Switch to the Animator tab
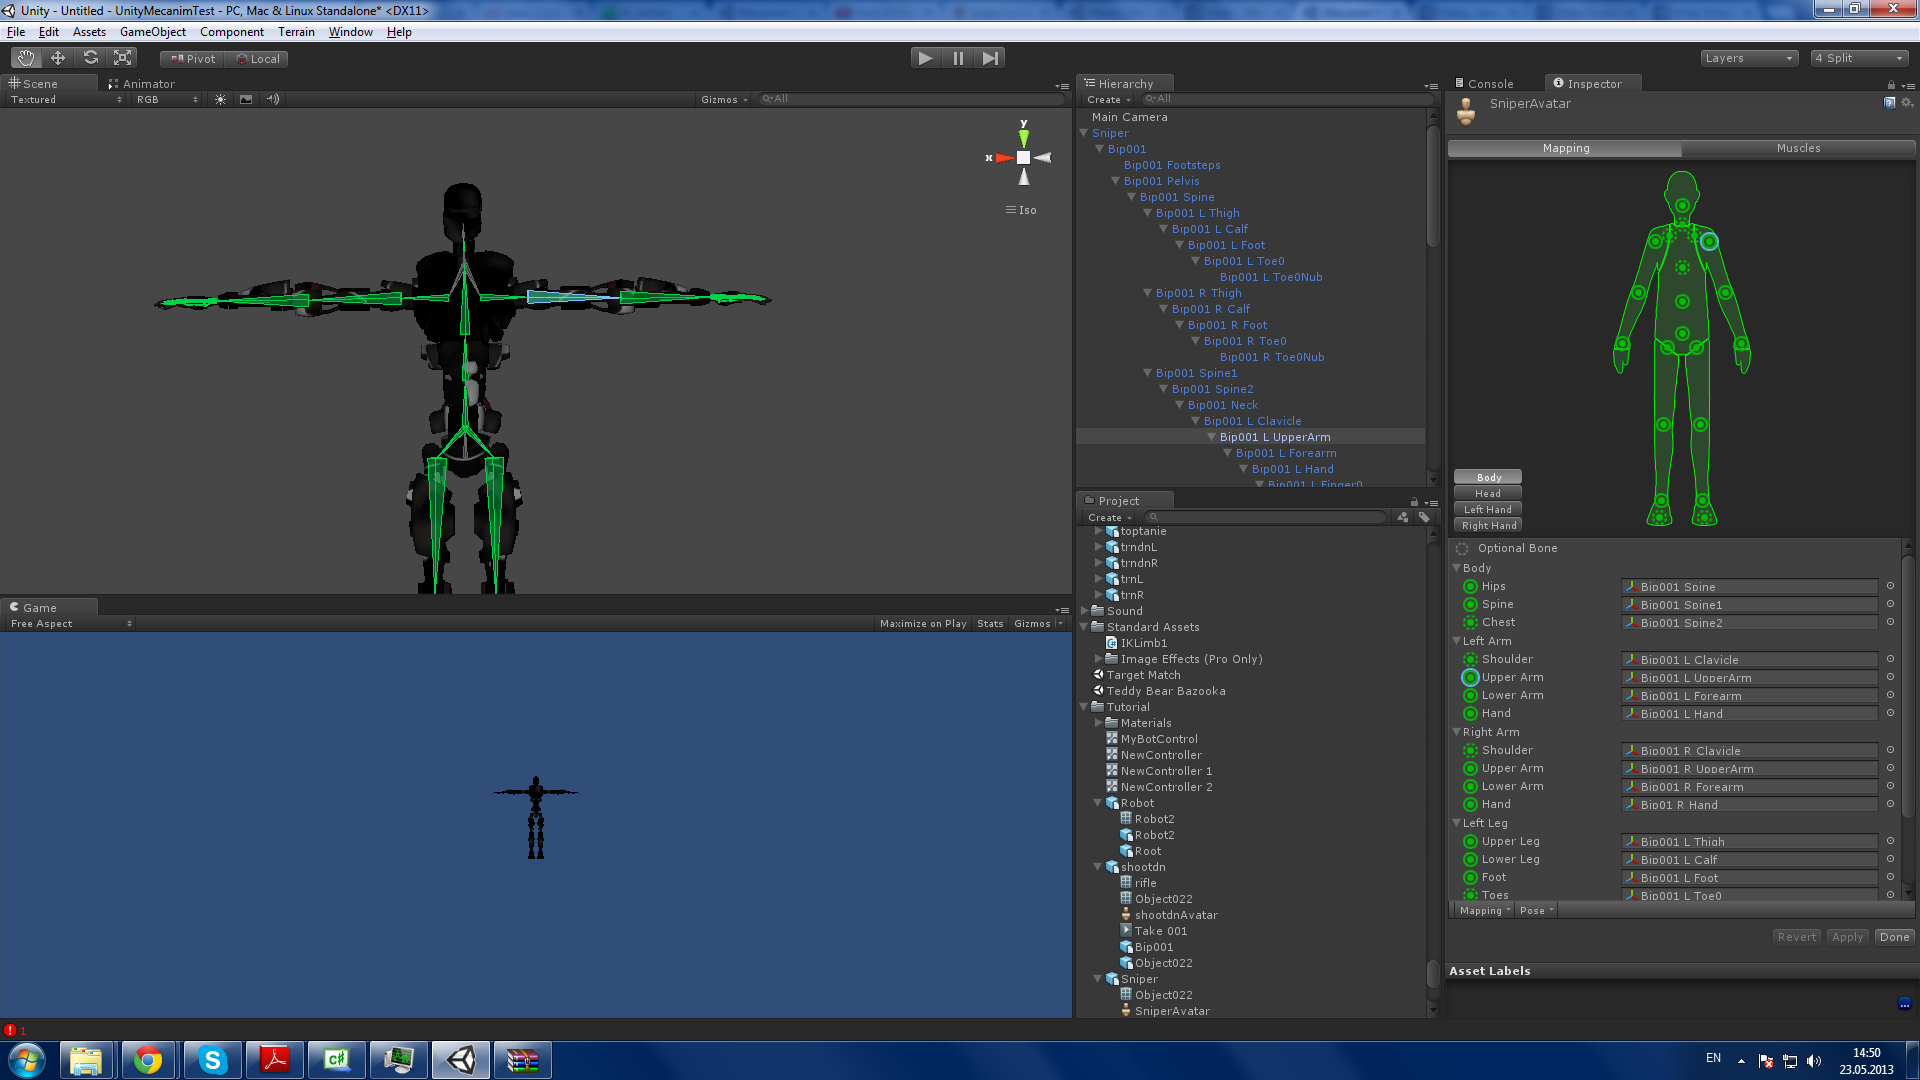The width and height of the screenshot is (1920, 1080). coord(141,84)
